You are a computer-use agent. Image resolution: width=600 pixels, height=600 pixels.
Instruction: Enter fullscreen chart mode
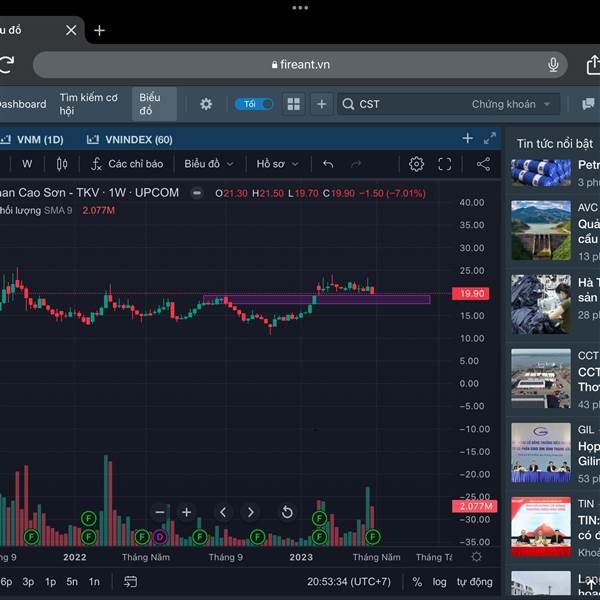(444, 164)
